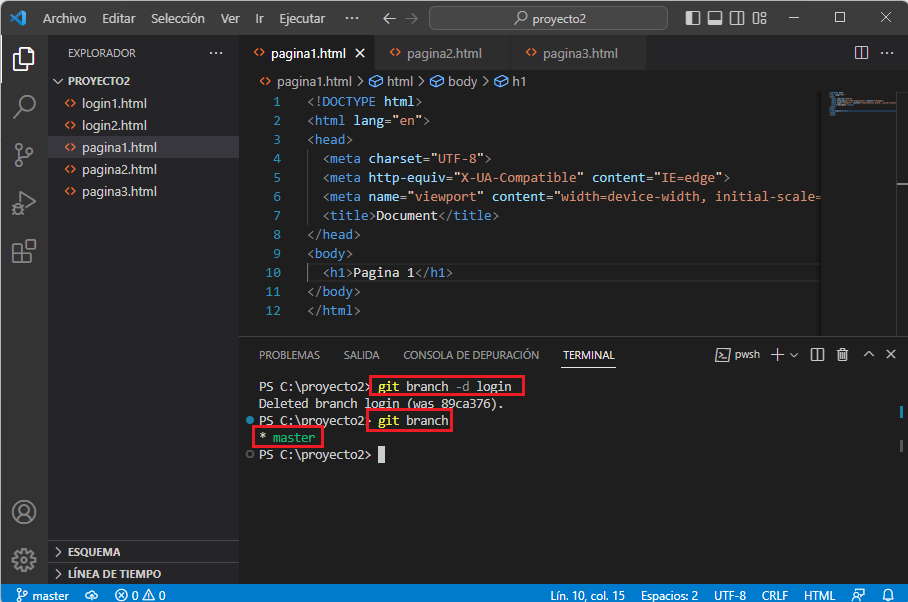The width and height of the screenshot is (908, 602).
Task: Create a new terminal with plus icon
Action: pos(777,355)
